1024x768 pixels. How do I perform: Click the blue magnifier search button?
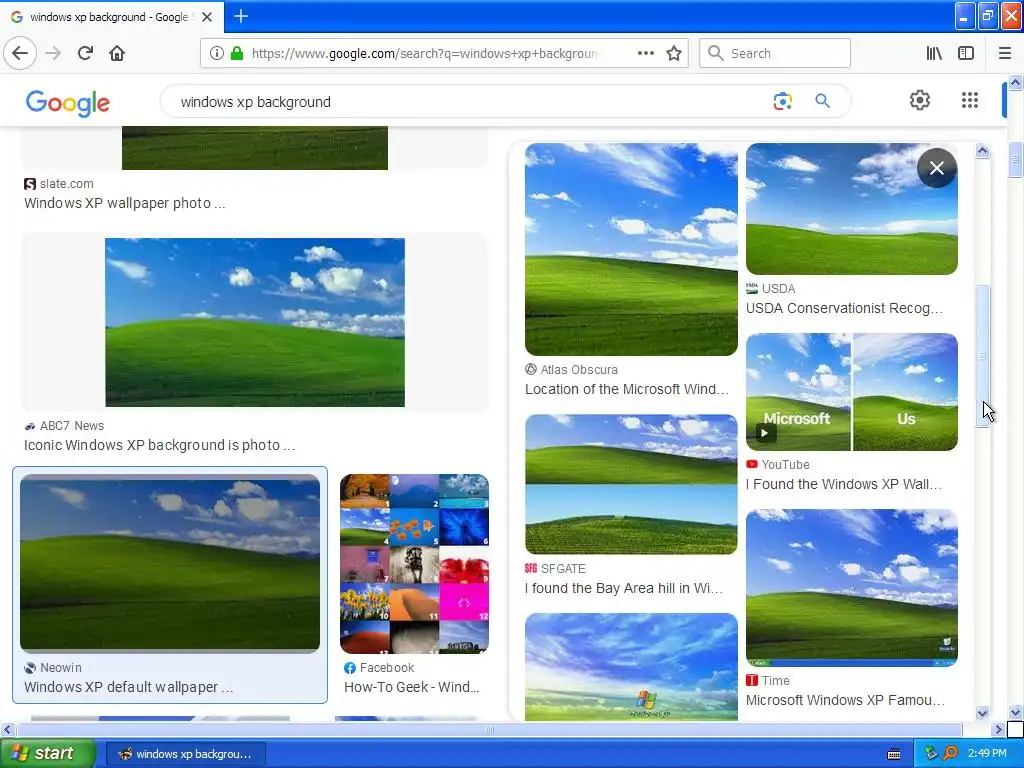pos(822,101)
